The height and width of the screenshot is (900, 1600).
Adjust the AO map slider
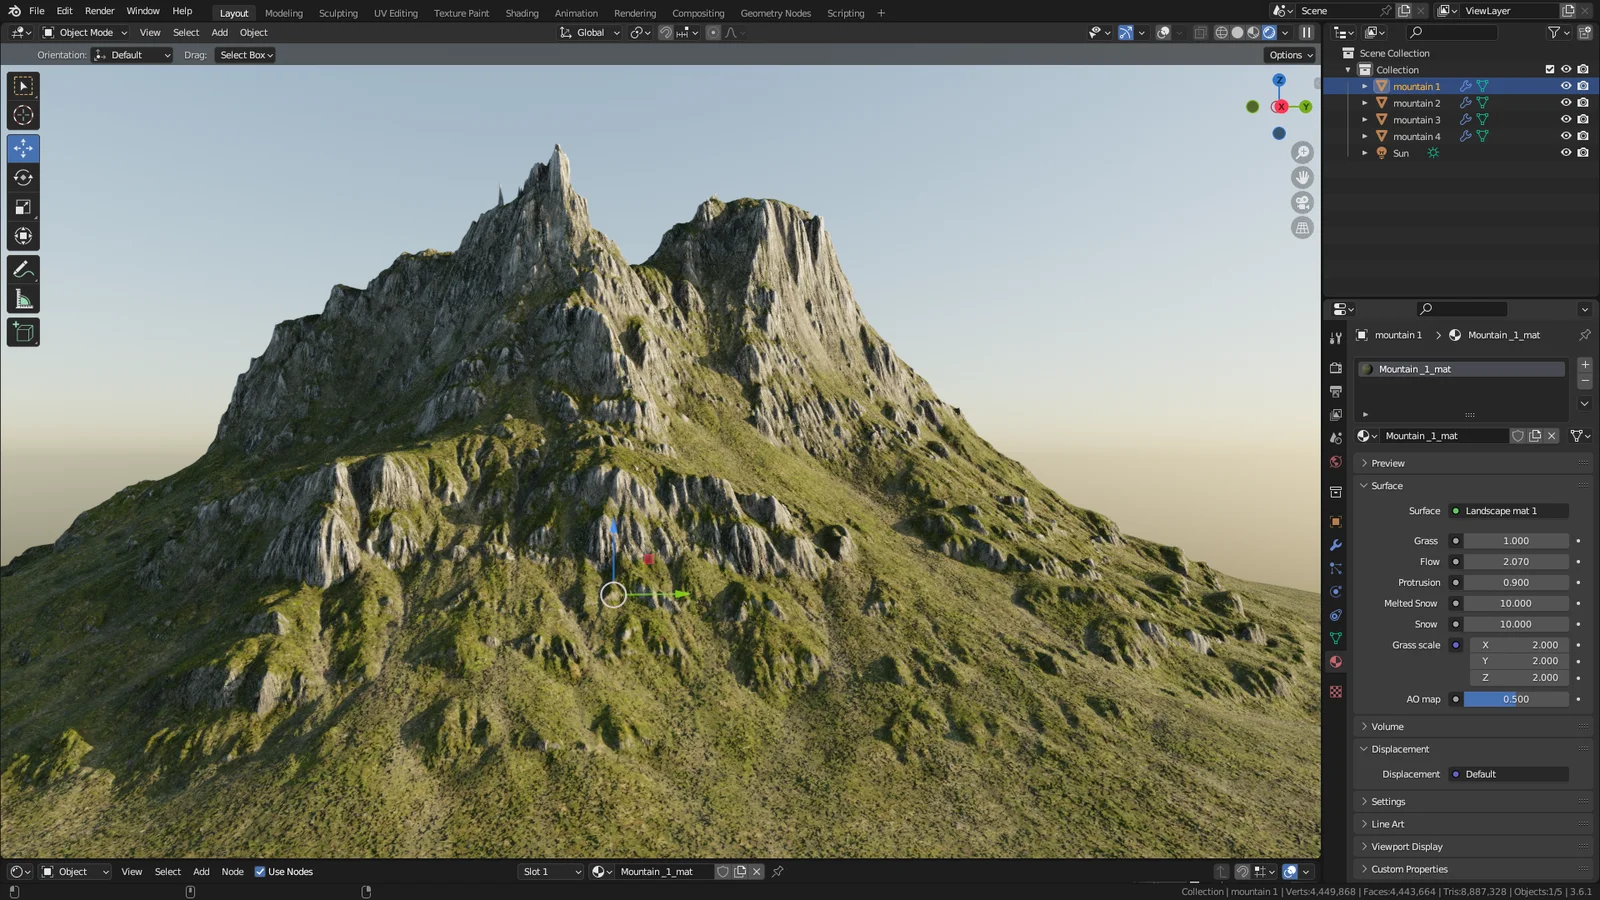coord(1516,698)
